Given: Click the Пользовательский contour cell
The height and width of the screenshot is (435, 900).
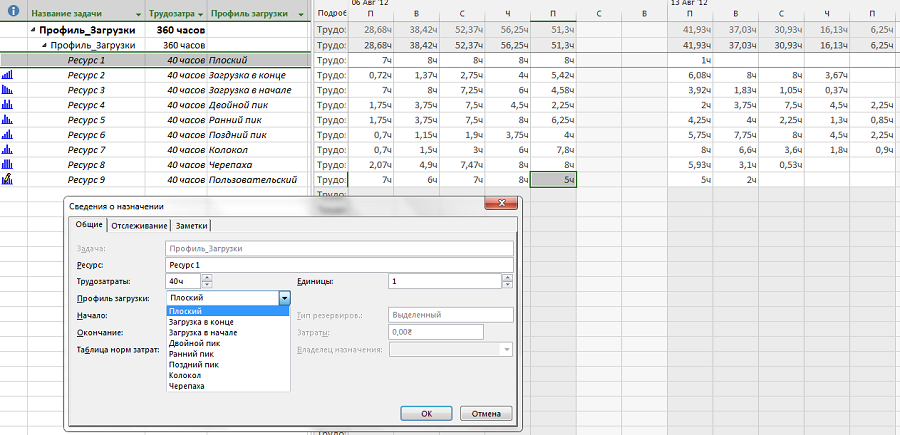Looking at the screenshot, I should coord(259,180).
